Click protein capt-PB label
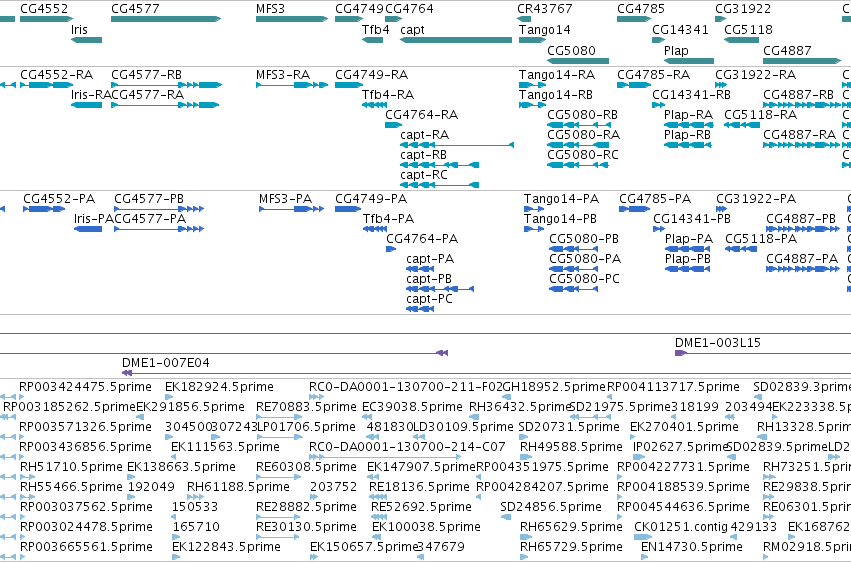This screenshot has width=851, height=562. [x=429, y=279]
